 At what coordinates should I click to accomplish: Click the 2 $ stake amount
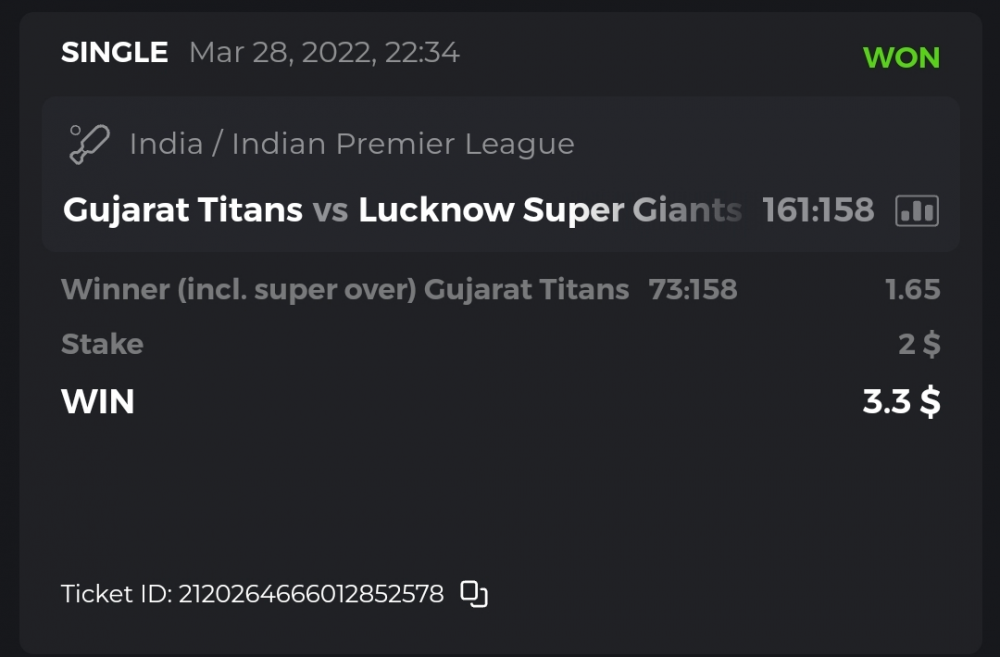(919, 344)
